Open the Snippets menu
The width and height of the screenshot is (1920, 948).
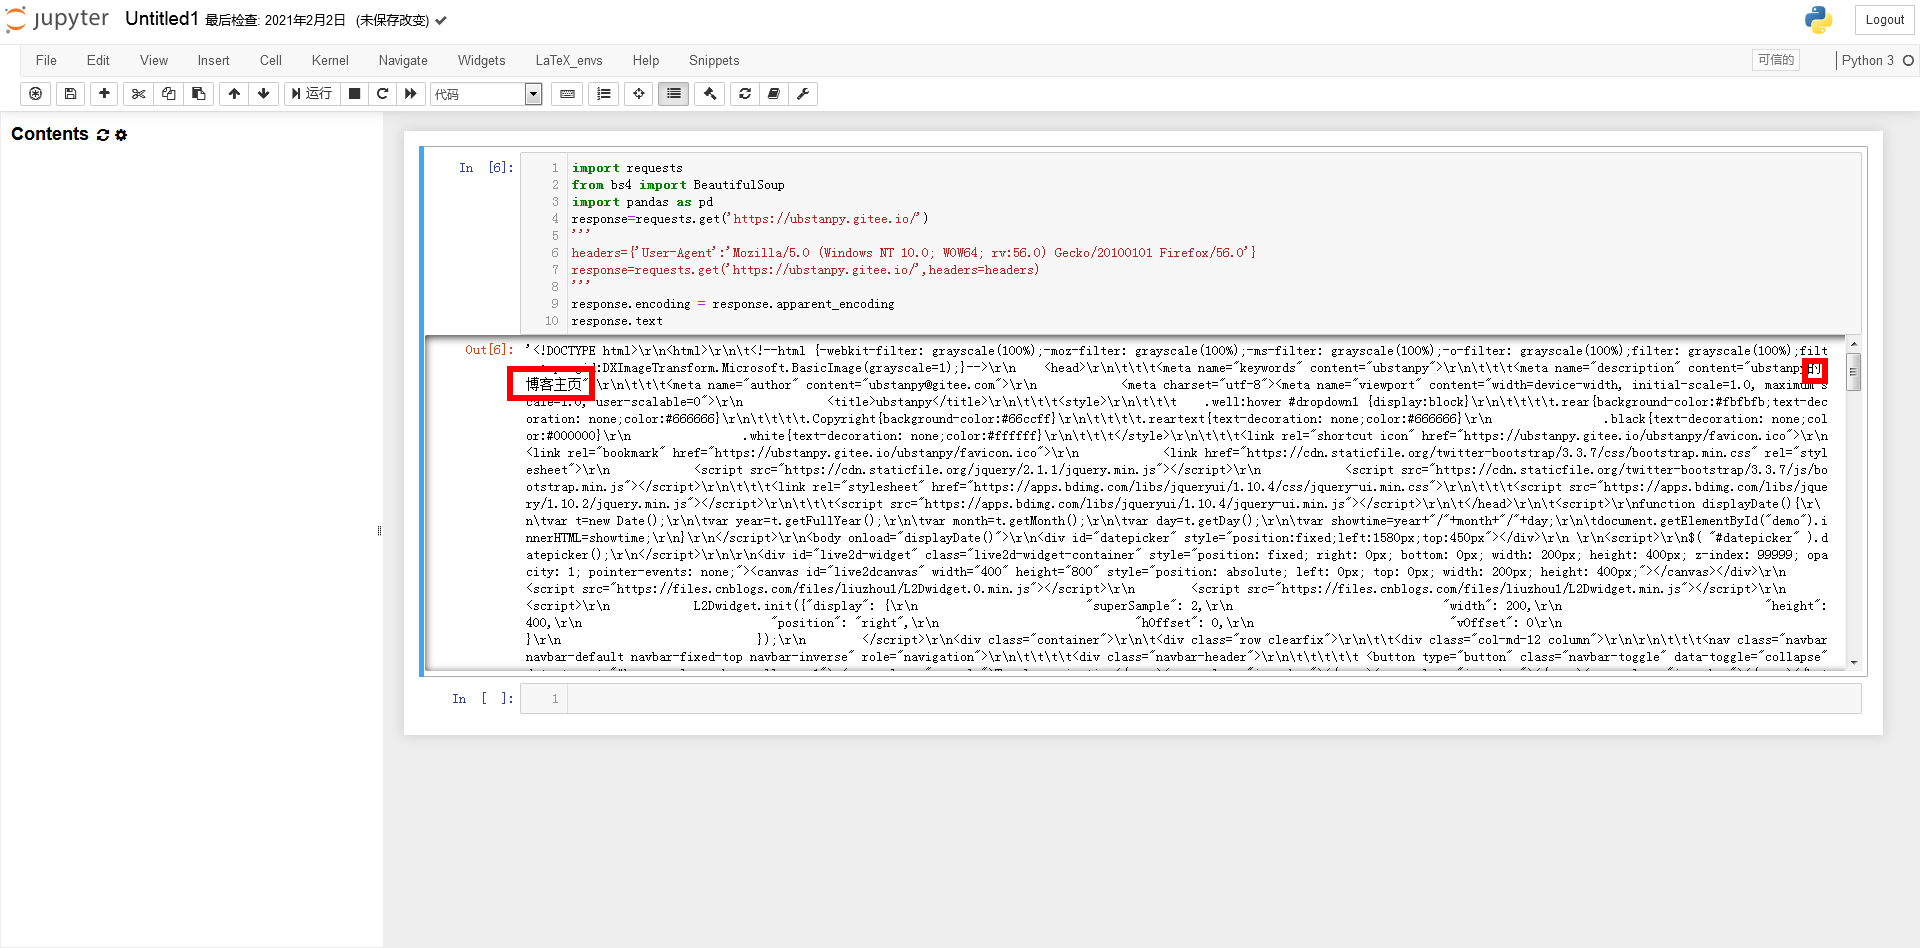pos(714,61)
